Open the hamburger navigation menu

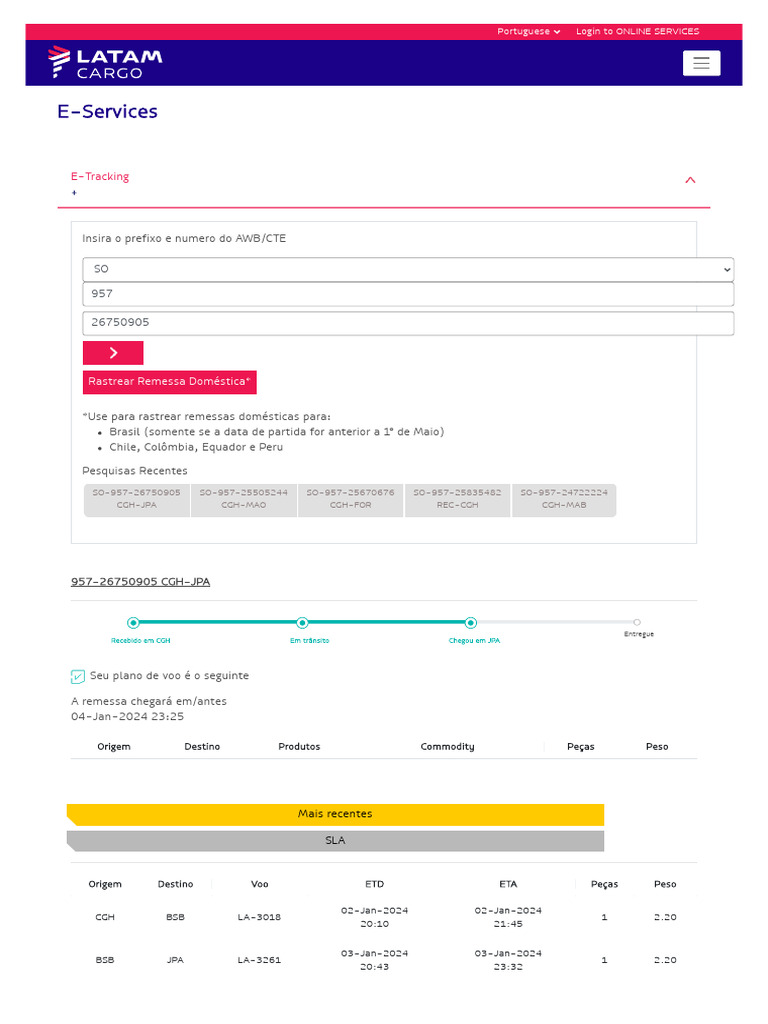[701, 63]
